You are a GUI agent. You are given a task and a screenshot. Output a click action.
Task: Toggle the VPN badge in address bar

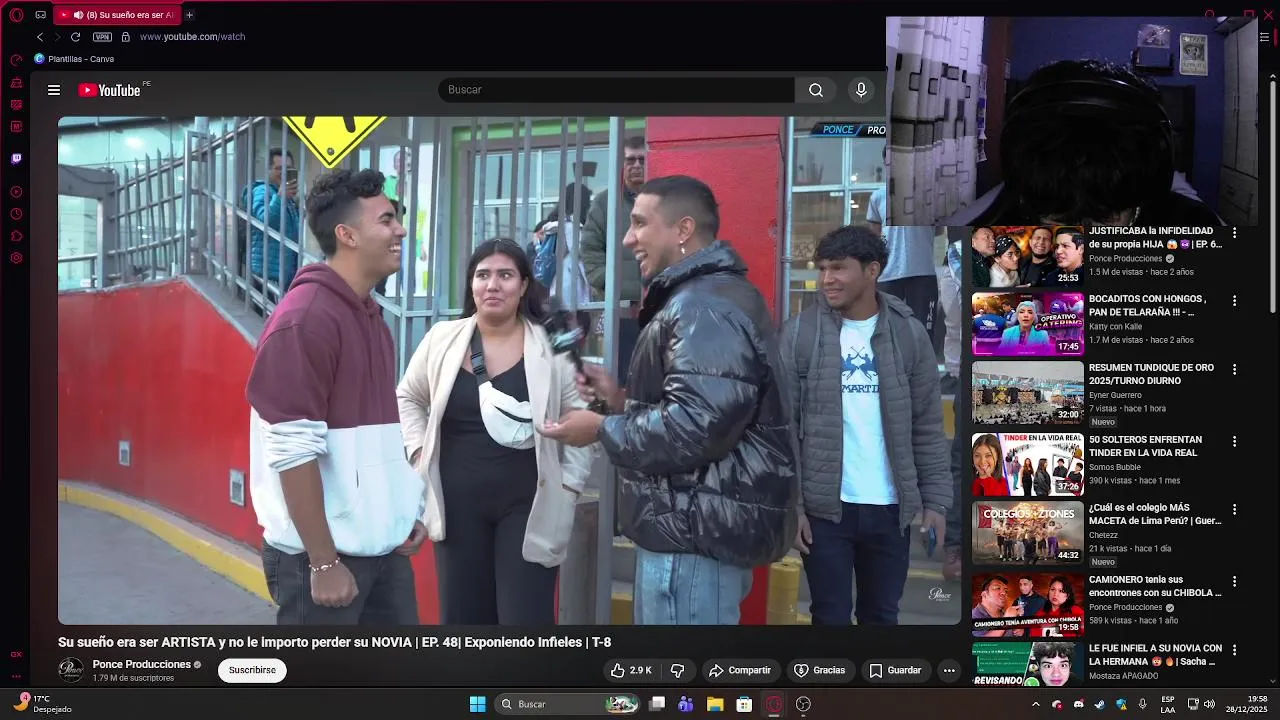coord(102,37)
